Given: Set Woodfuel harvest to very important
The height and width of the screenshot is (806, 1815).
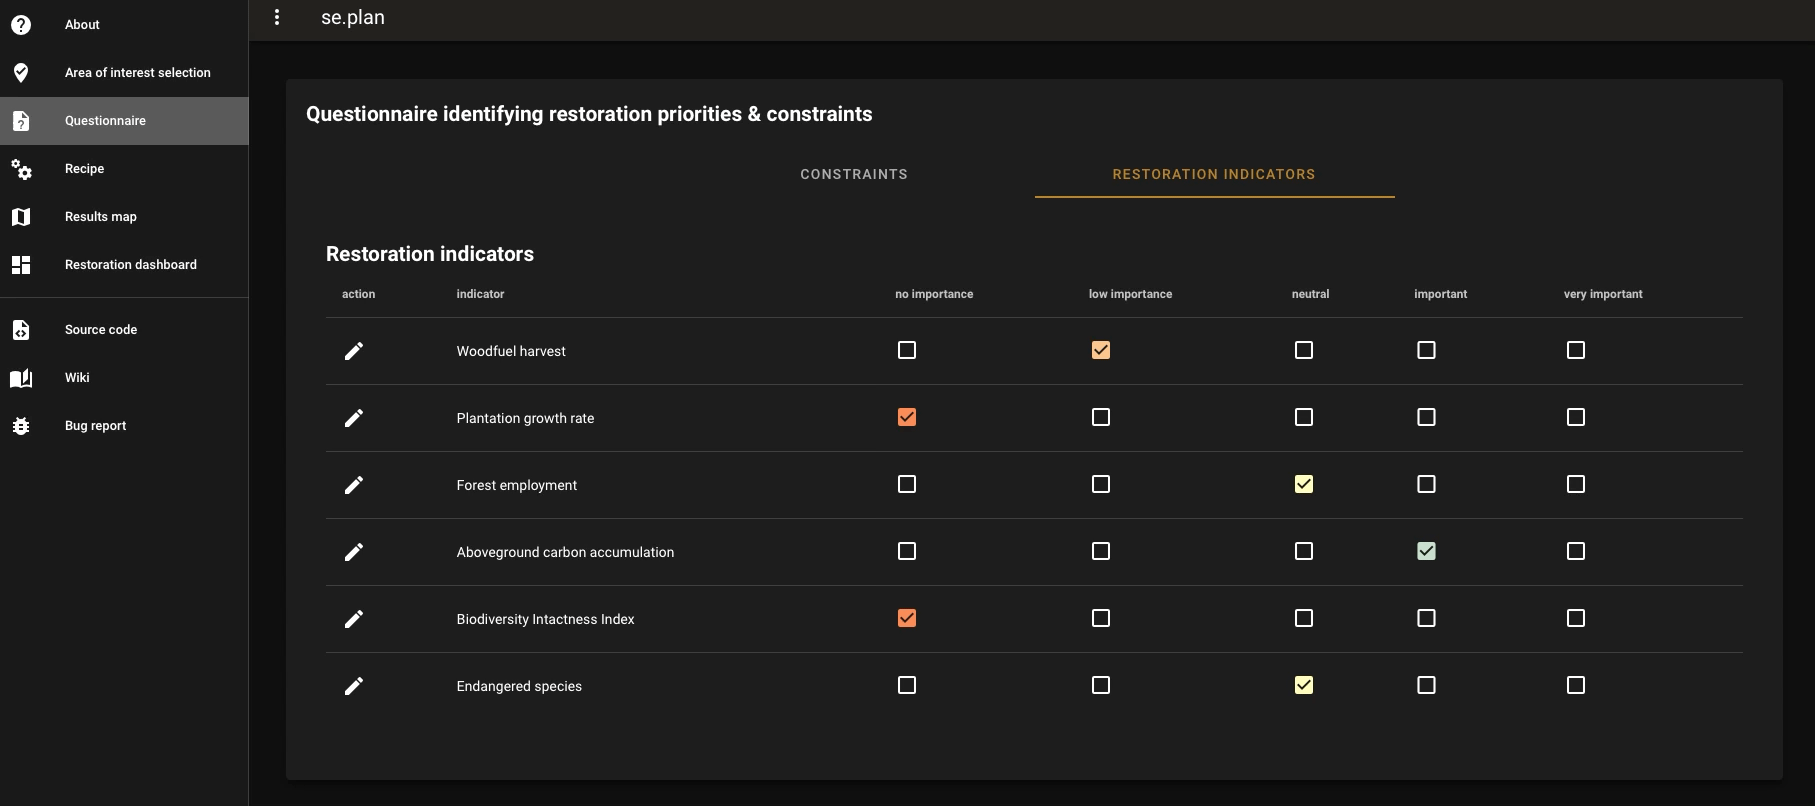Looking at the screenshot, I should coord(1575,350).
